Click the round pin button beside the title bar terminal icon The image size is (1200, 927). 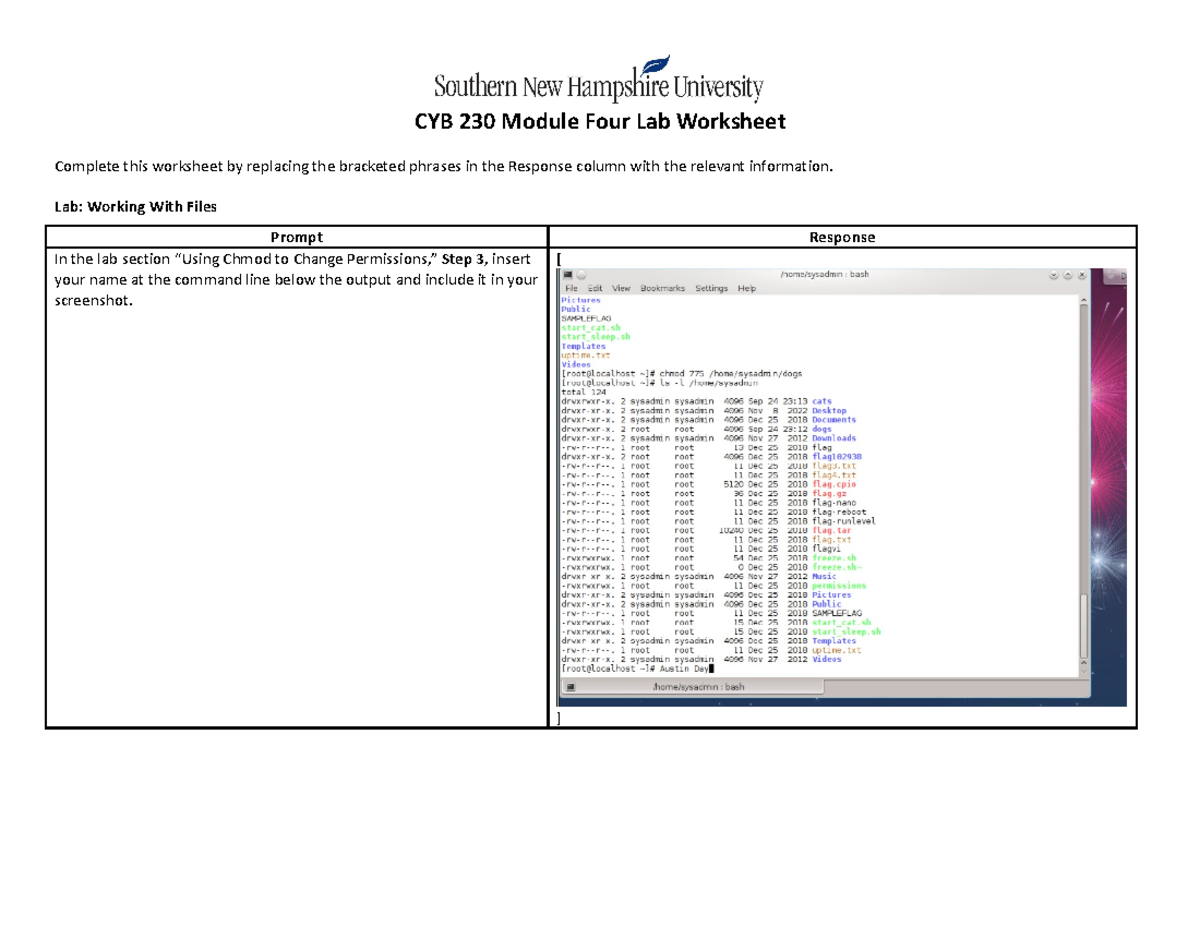(x=581, y=275)
